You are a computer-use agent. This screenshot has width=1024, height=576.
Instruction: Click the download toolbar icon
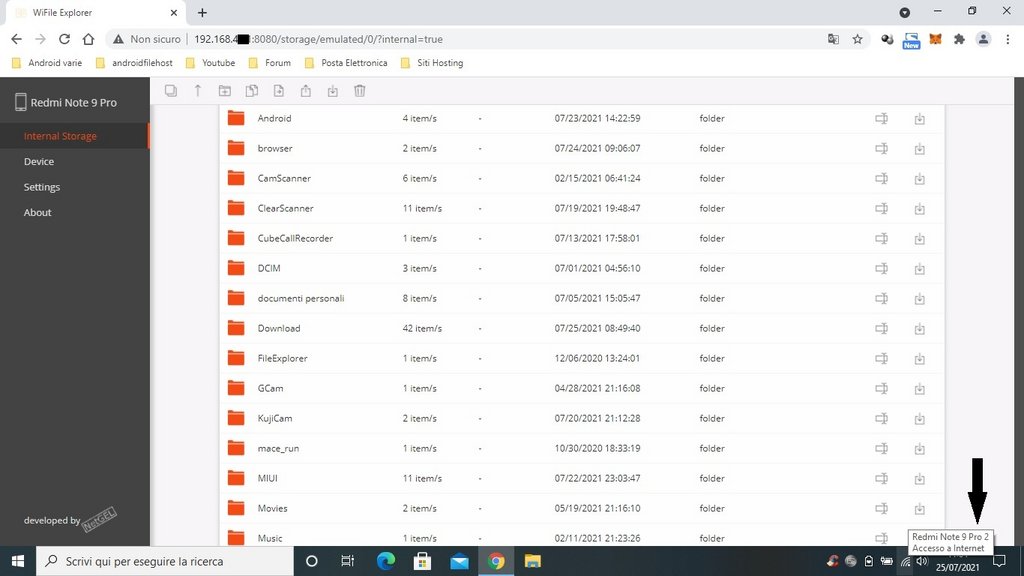pyautogui.click(x=332, y=91)
